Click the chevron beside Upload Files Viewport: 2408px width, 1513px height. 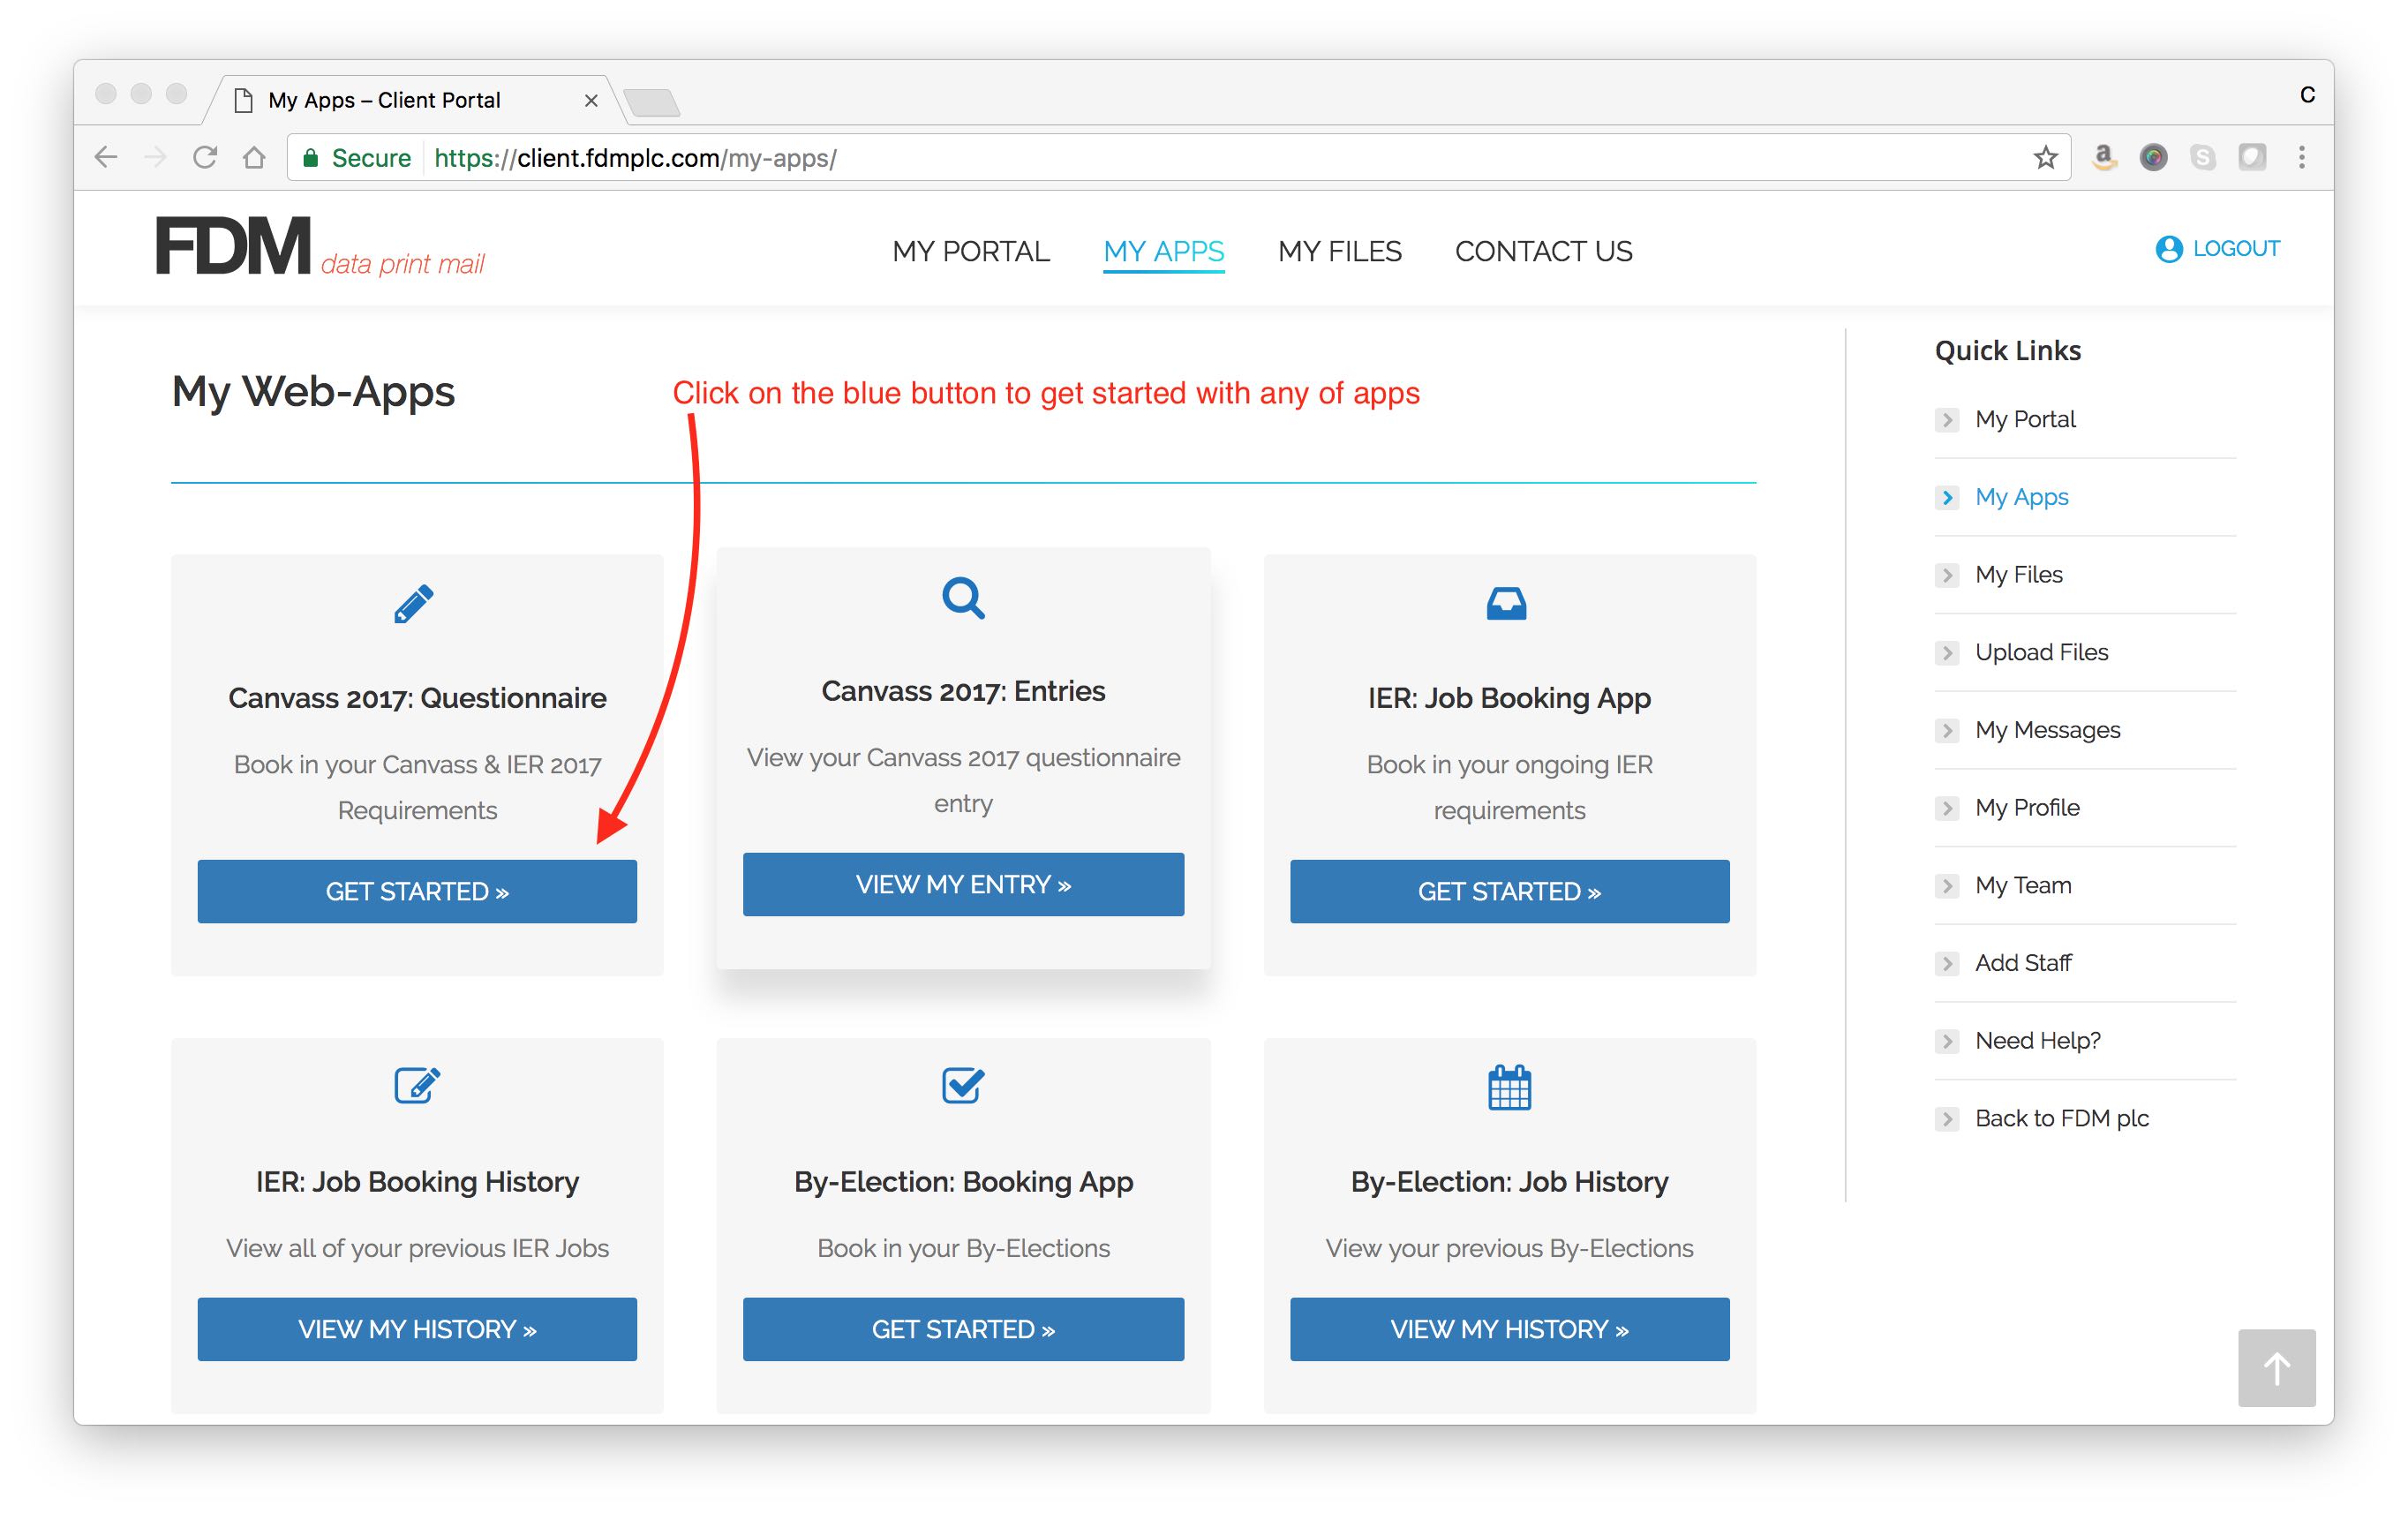(1946, 653)
